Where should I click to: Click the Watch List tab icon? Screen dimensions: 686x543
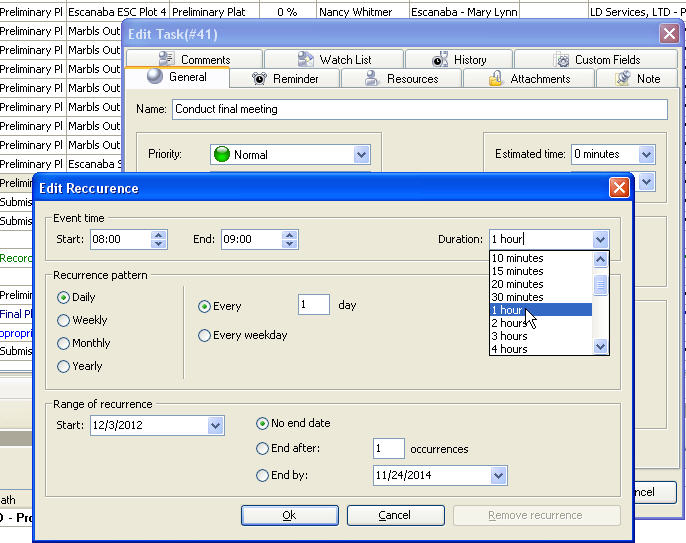tap(304, 60)
